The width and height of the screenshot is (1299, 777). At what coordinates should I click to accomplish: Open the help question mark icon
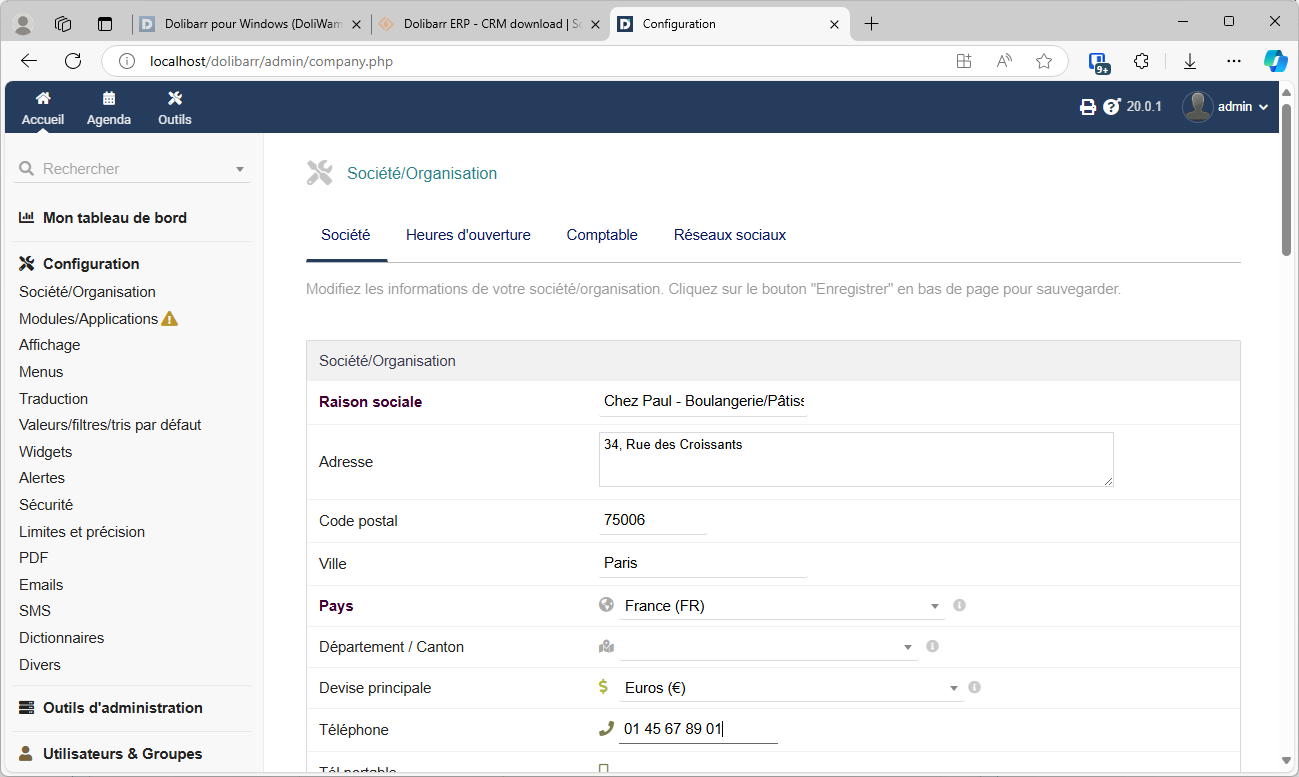pyautogui.click(x=1112, y=107)
